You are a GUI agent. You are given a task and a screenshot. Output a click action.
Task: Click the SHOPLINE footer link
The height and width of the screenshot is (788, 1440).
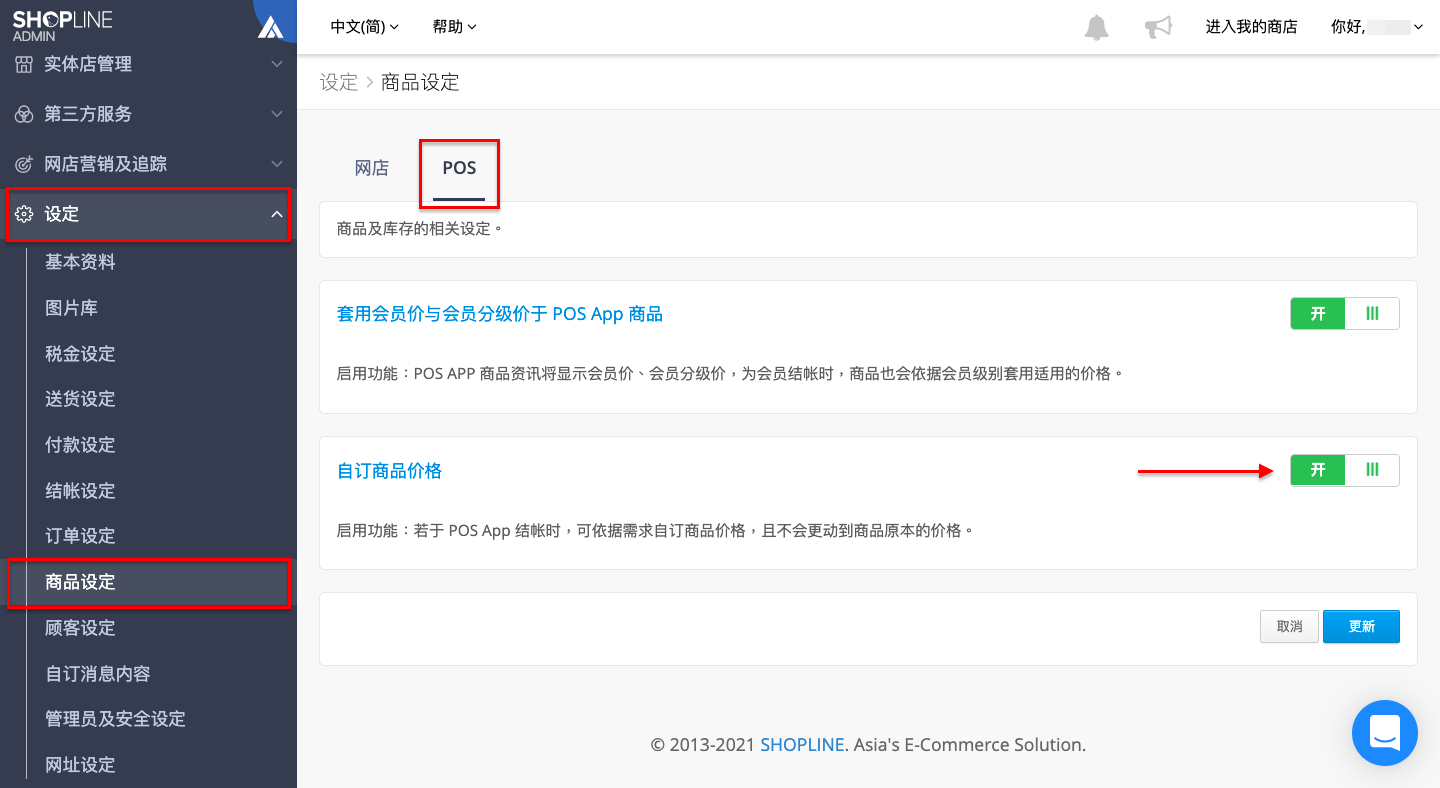803,745
